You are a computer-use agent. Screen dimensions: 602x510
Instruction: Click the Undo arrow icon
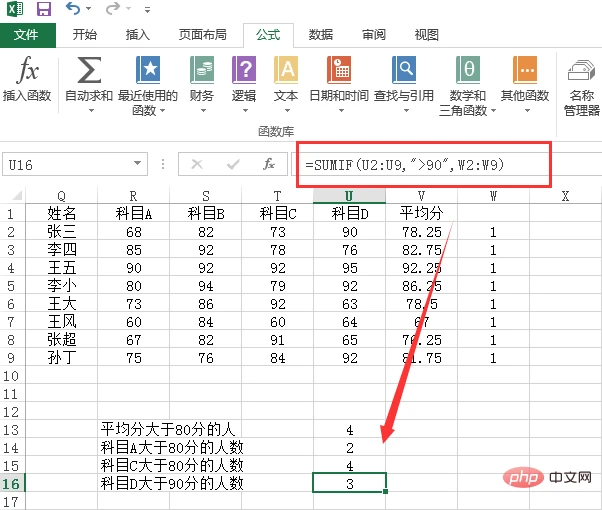coord(73,8)
